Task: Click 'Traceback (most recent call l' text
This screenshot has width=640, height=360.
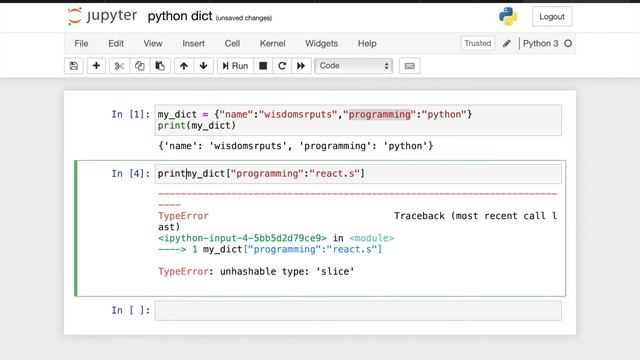Action: click(476, 216)
